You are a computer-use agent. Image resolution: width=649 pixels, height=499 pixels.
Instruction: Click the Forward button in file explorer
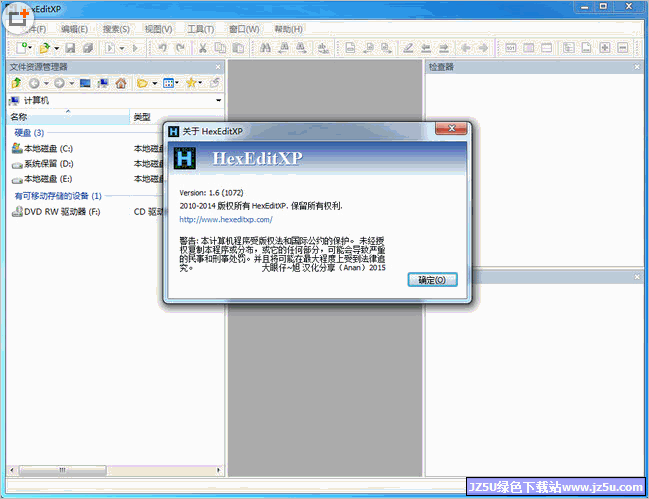coord(60,83)
